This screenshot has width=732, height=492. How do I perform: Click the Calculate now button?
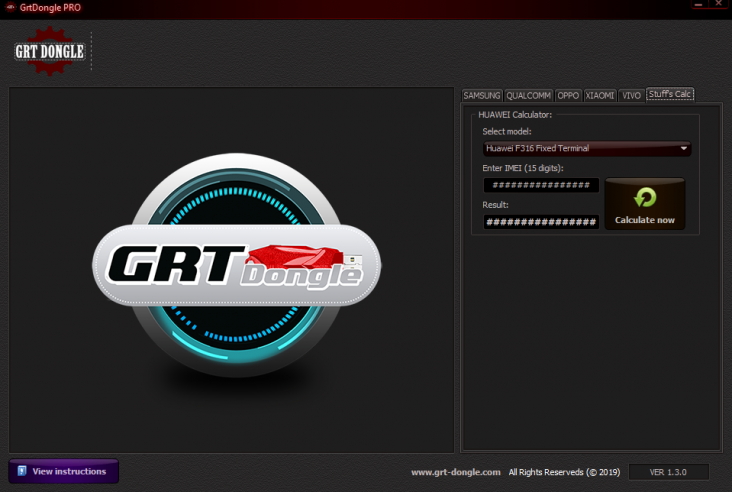pos(645,204)
